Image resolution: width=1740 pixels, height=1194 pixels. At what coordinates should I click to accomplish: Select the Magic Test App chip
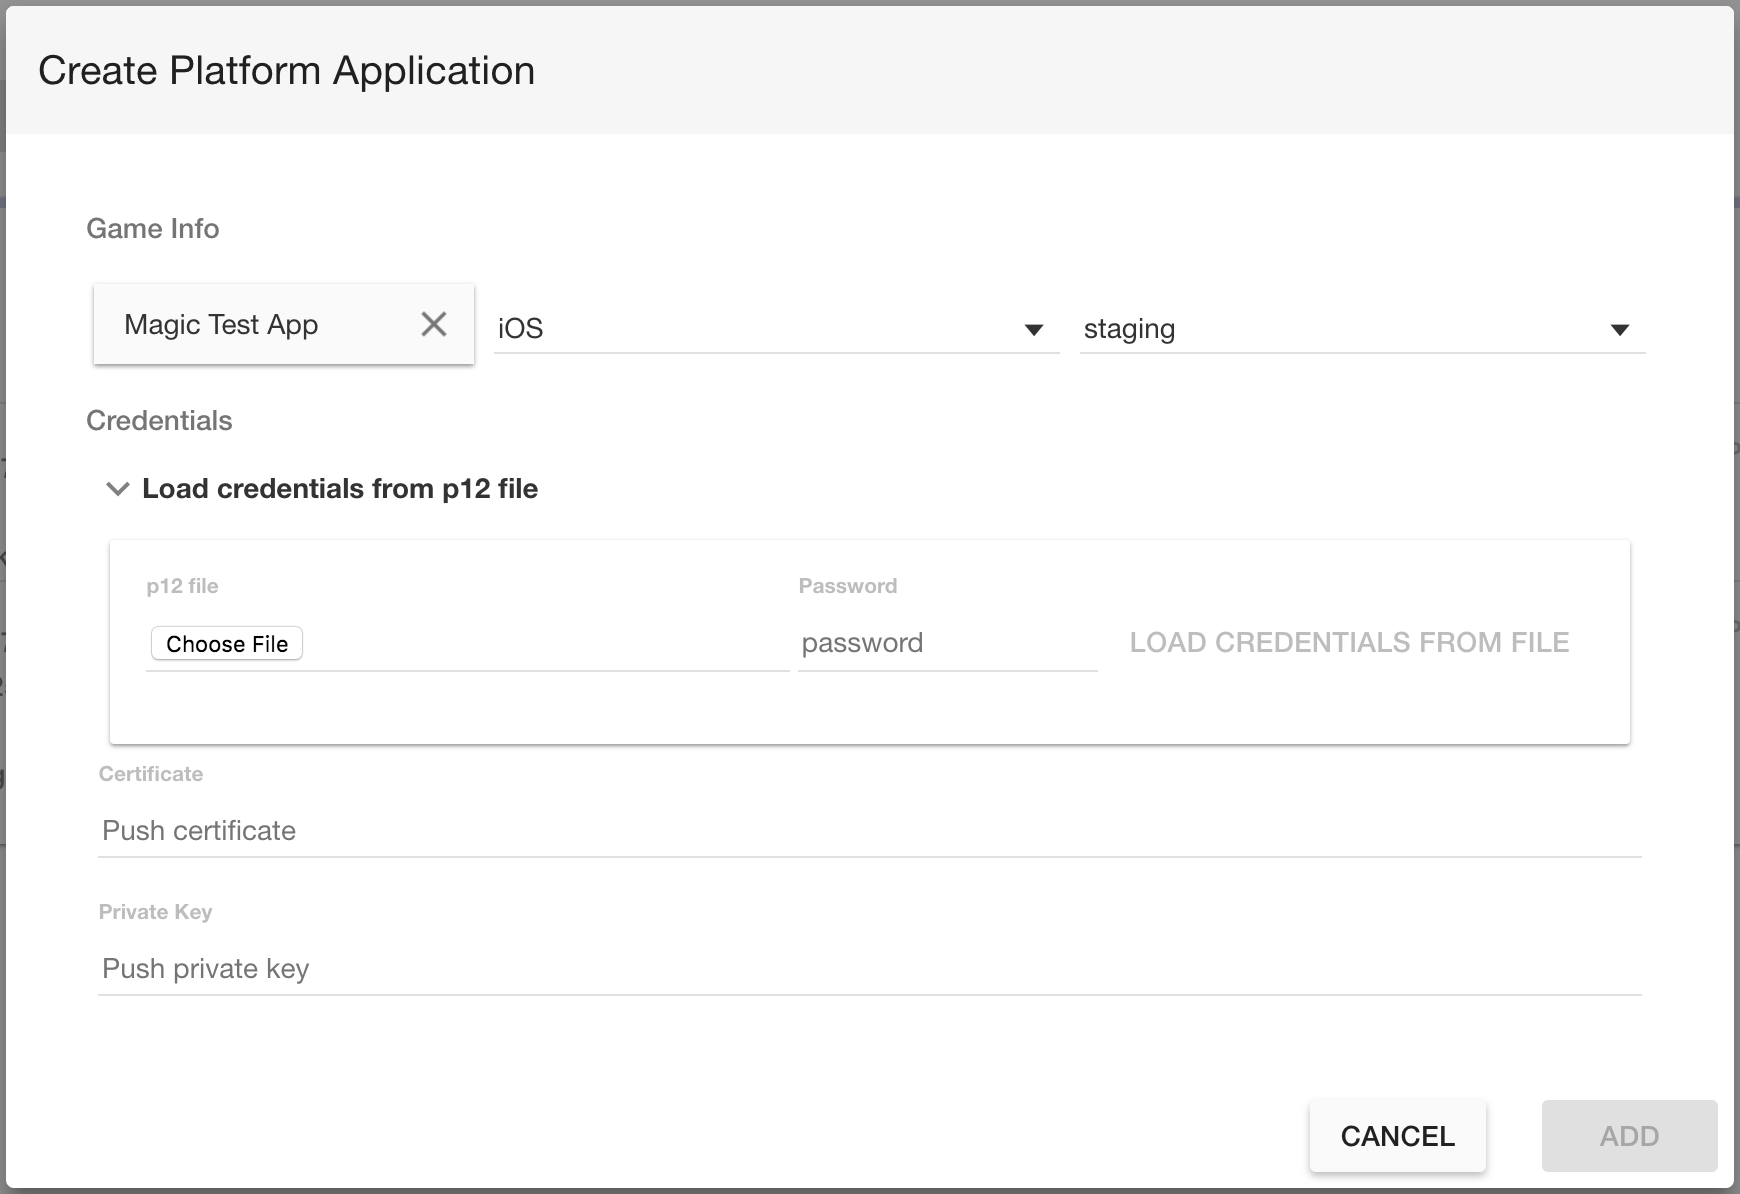click(220, 324)
